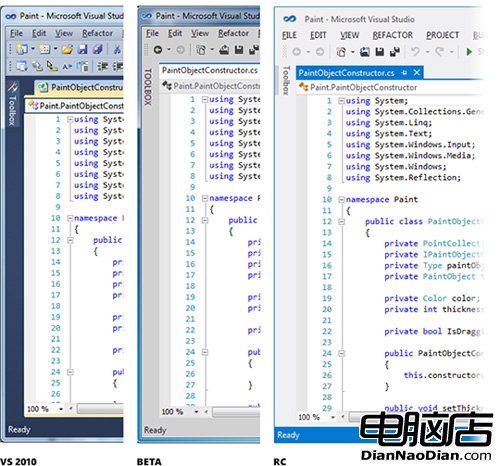
Task: Open 100 % zoom dropdown in BETA window
Action: [x=196, y=412]
